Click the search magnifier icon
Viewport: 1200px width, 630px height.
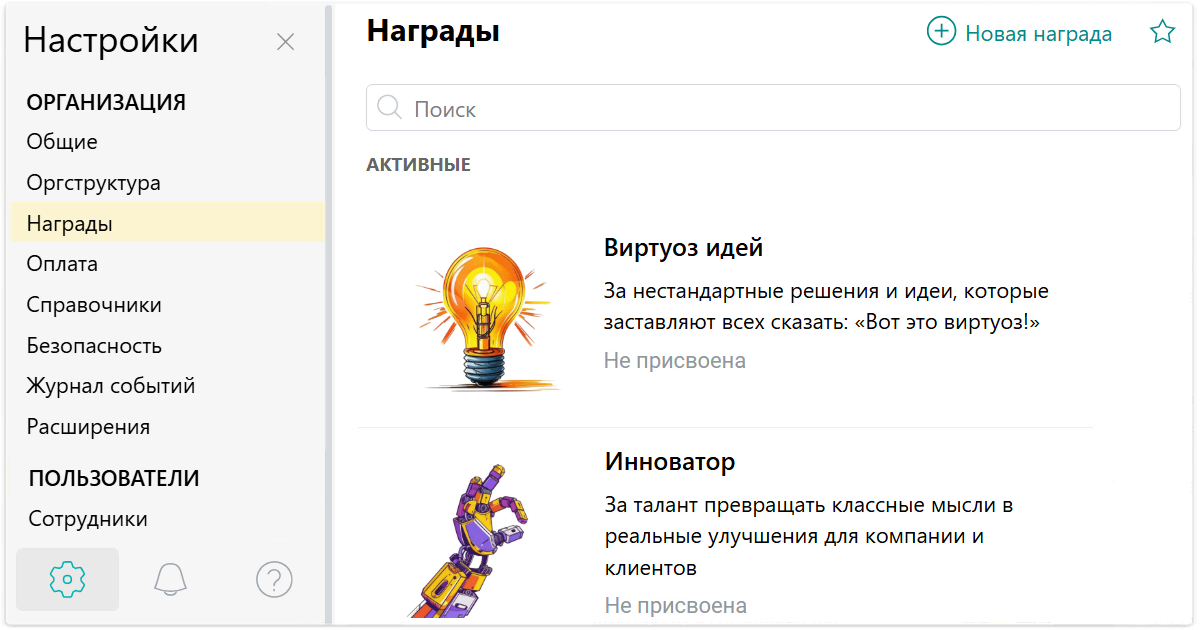pyautogui.click(x=389, y=108)
